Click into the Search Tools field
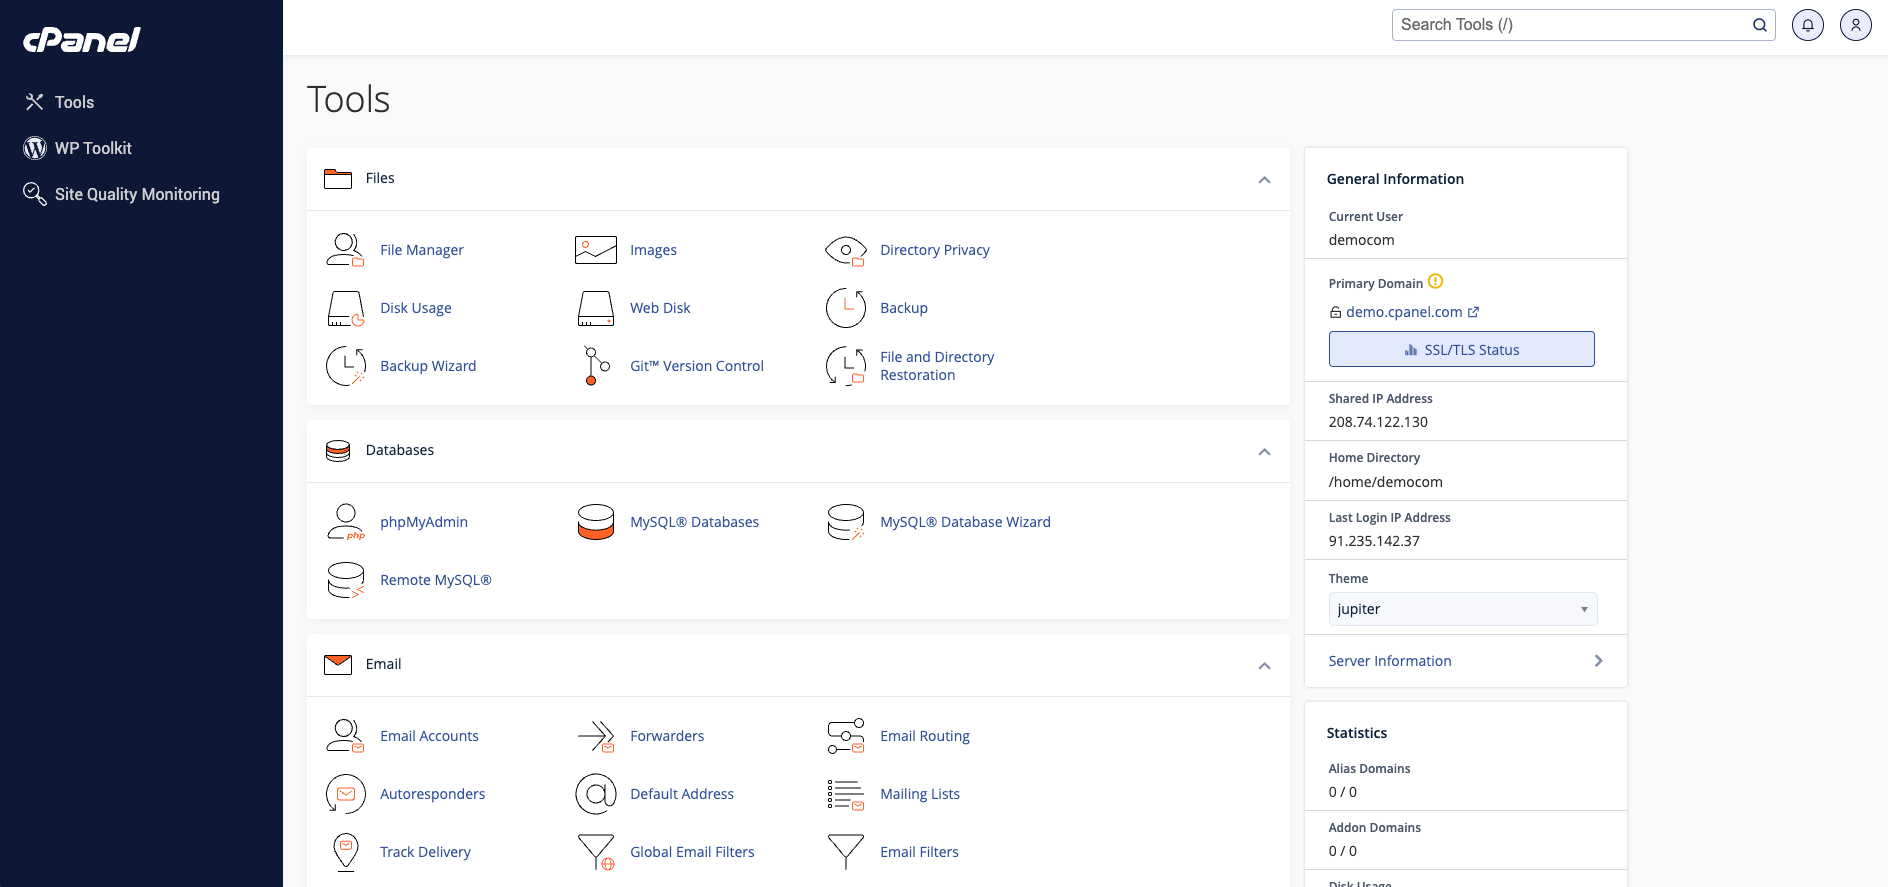The width and height of the screenshot is (1888, 887). (x=1570, y=25)
